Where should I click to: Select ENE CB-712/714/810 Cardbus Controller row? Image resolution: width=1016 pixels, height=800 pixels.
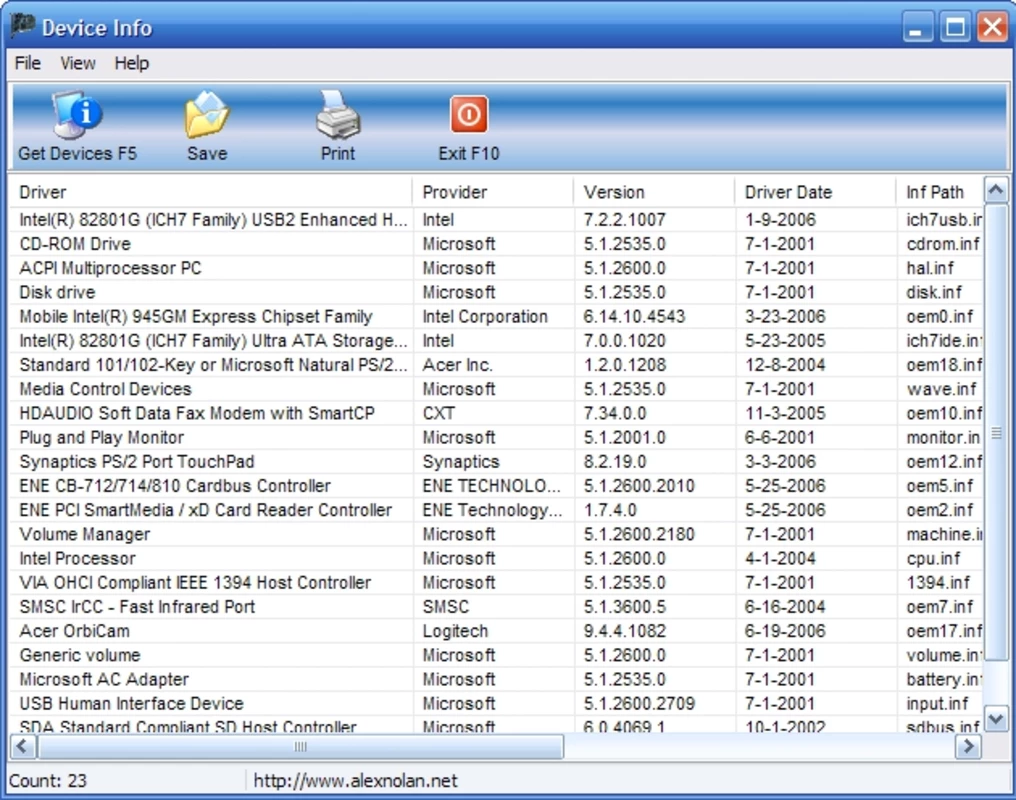point(496,485)
